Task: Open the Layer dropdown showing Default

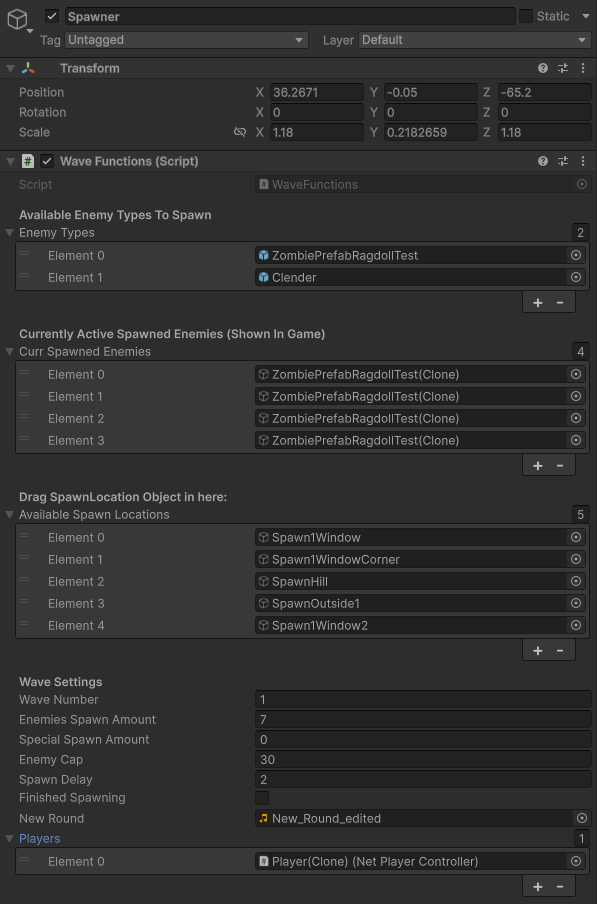Action: (475, 40)
